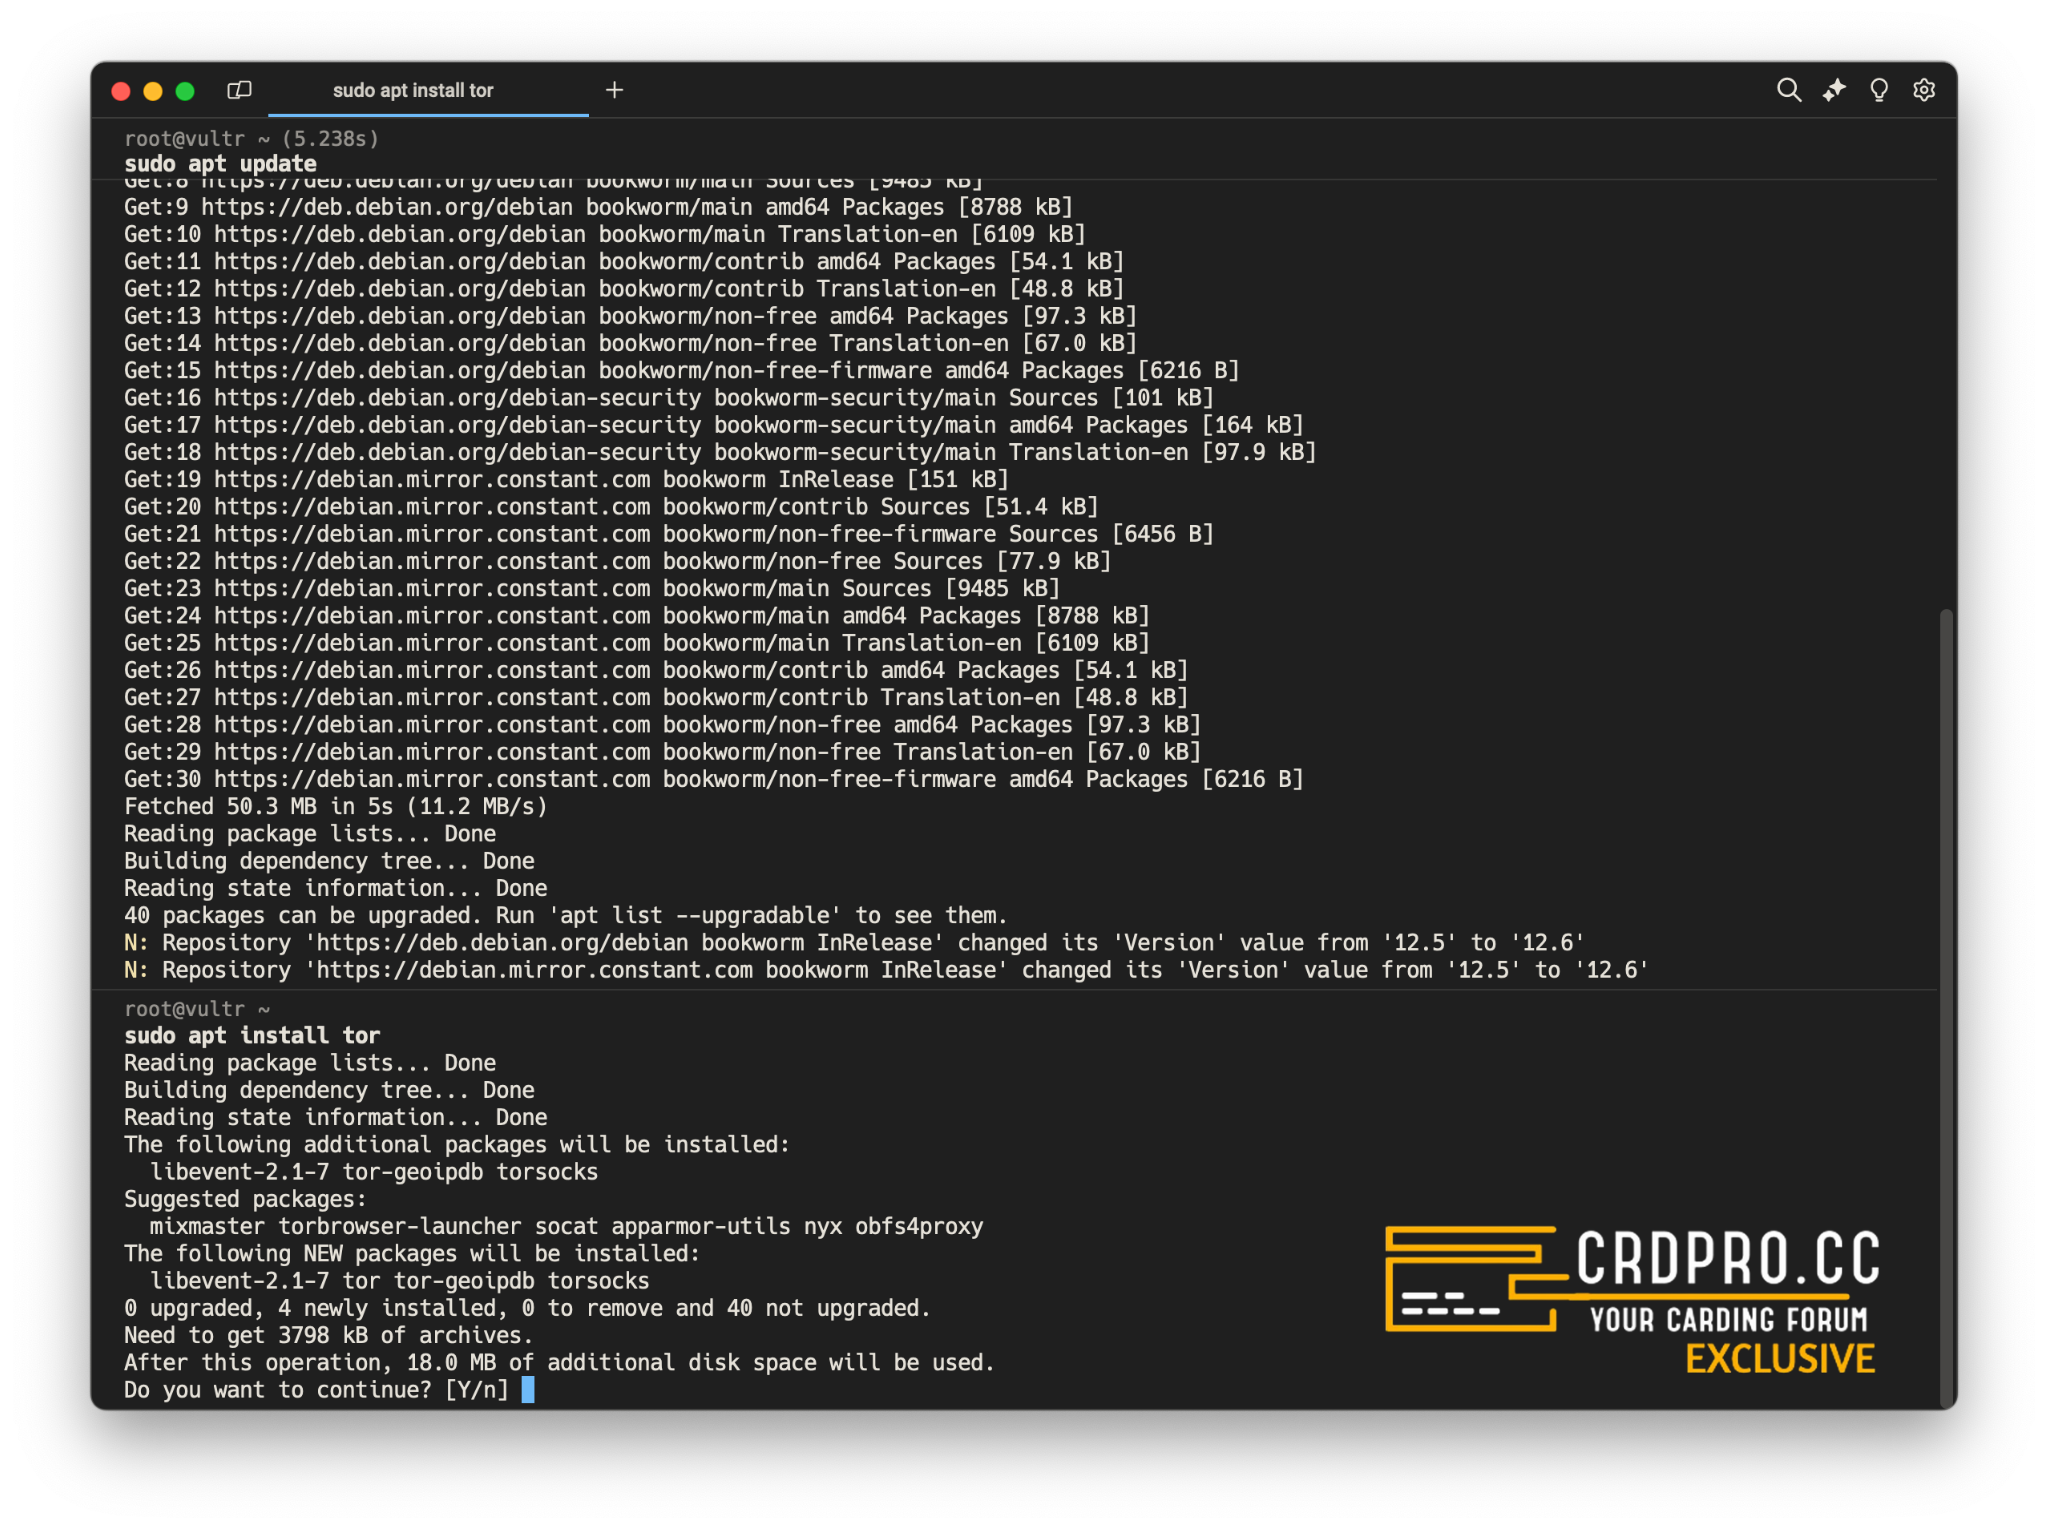The height and width of the screenshot is (1529, 2048).
Task: Toggle the panes/tab layout icon
Action: click(239, 90)
